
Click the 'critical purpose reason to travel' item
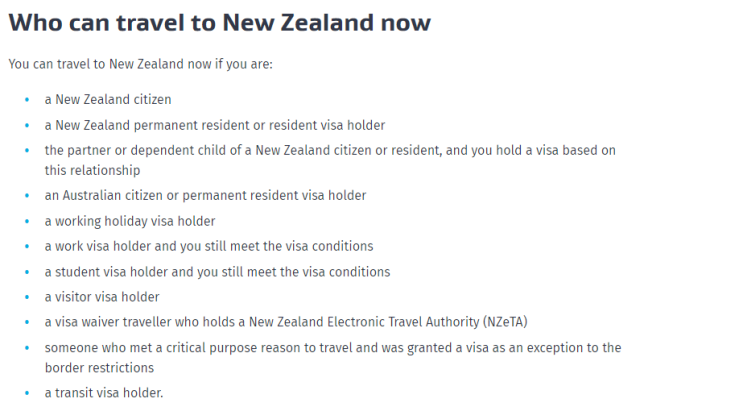332,347
